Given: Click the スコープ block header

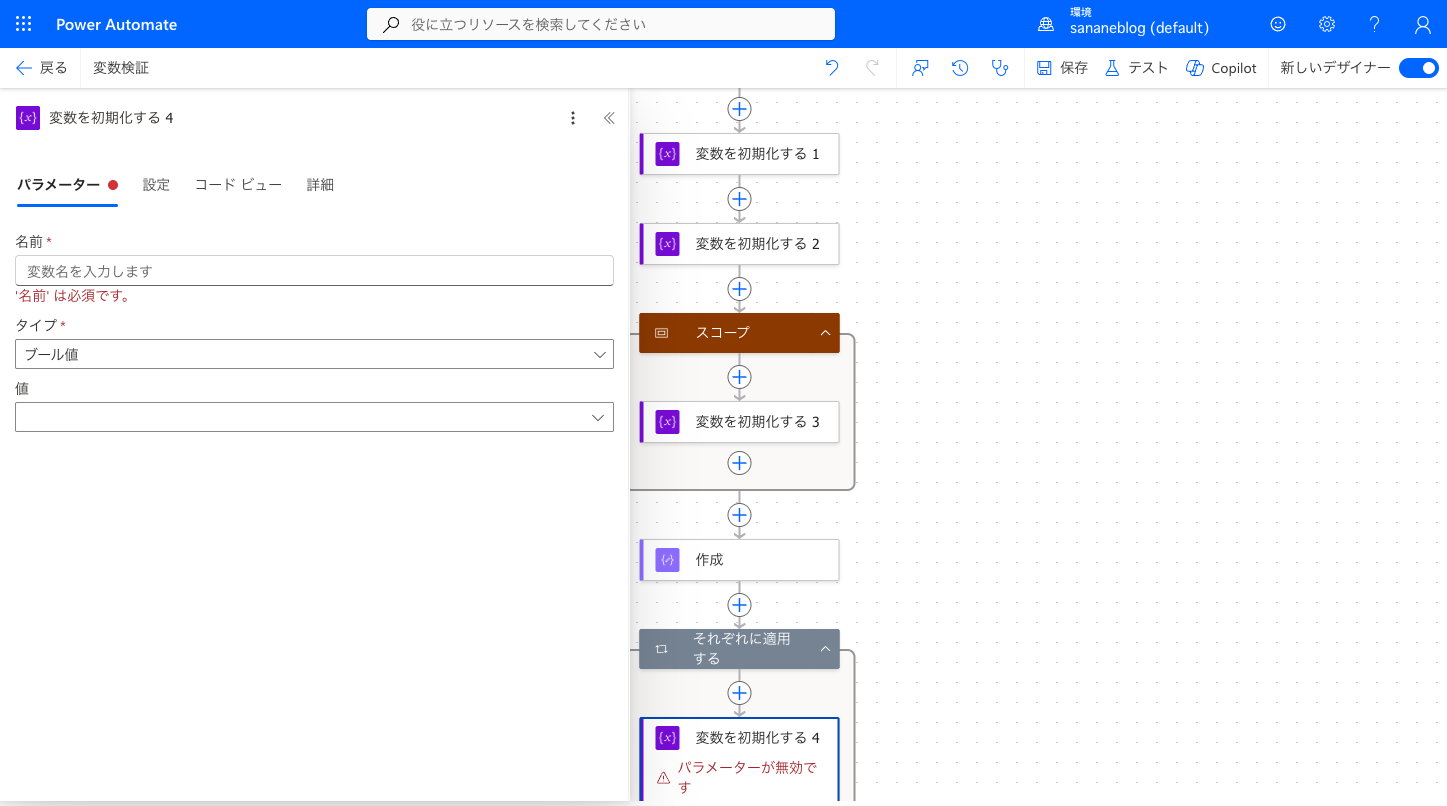Looking at the screenshot, I should (739, 333).
